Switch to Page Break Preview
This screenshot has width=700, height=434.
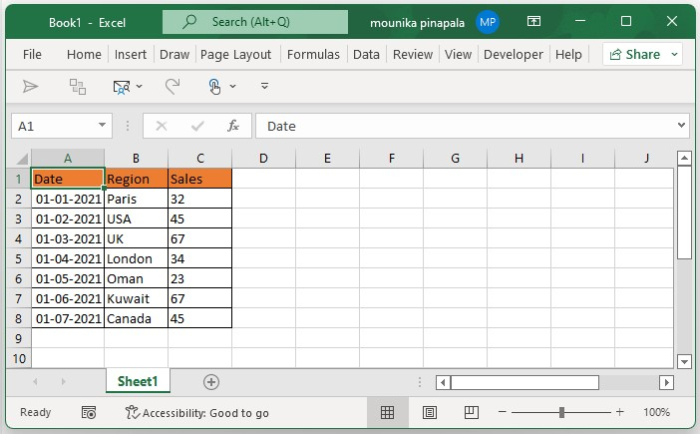click(x=471, y=412)
